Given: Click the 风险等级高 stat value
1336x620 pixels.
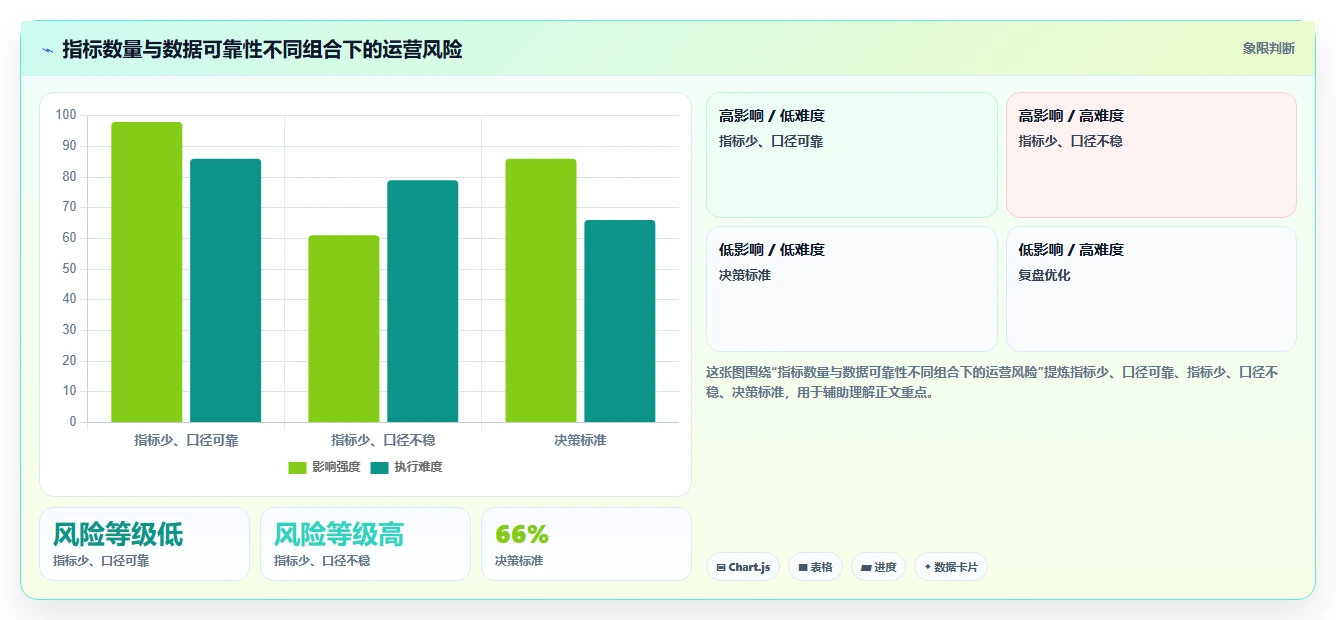Looking at the screenshot, I should point(339,535).
